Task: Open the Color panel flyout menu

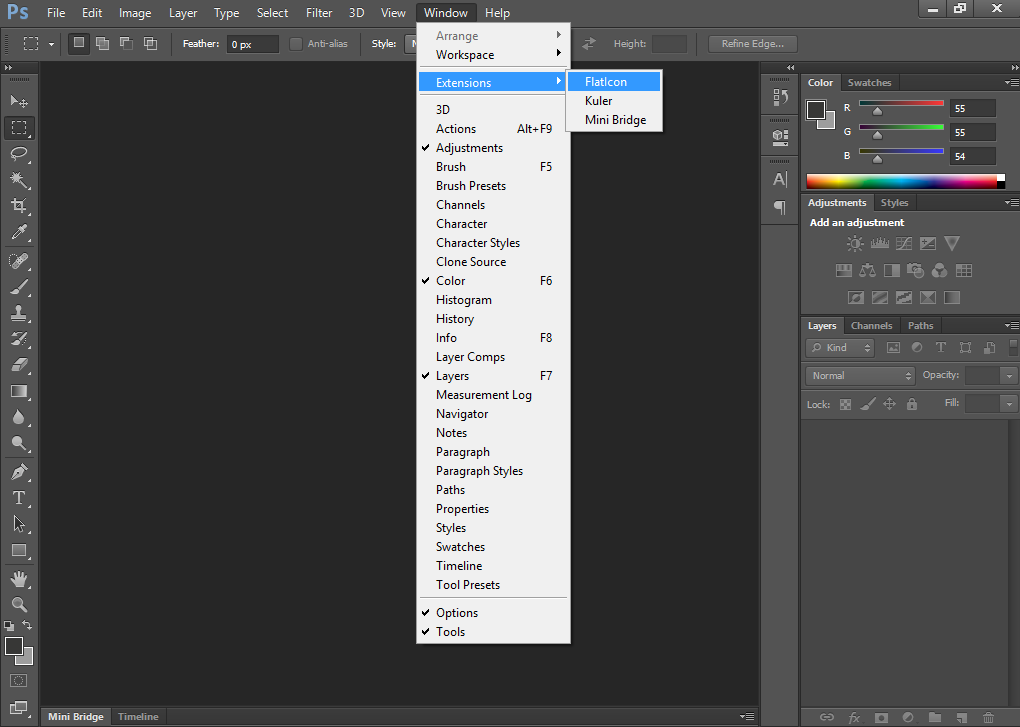Action: coord(1012,83)
